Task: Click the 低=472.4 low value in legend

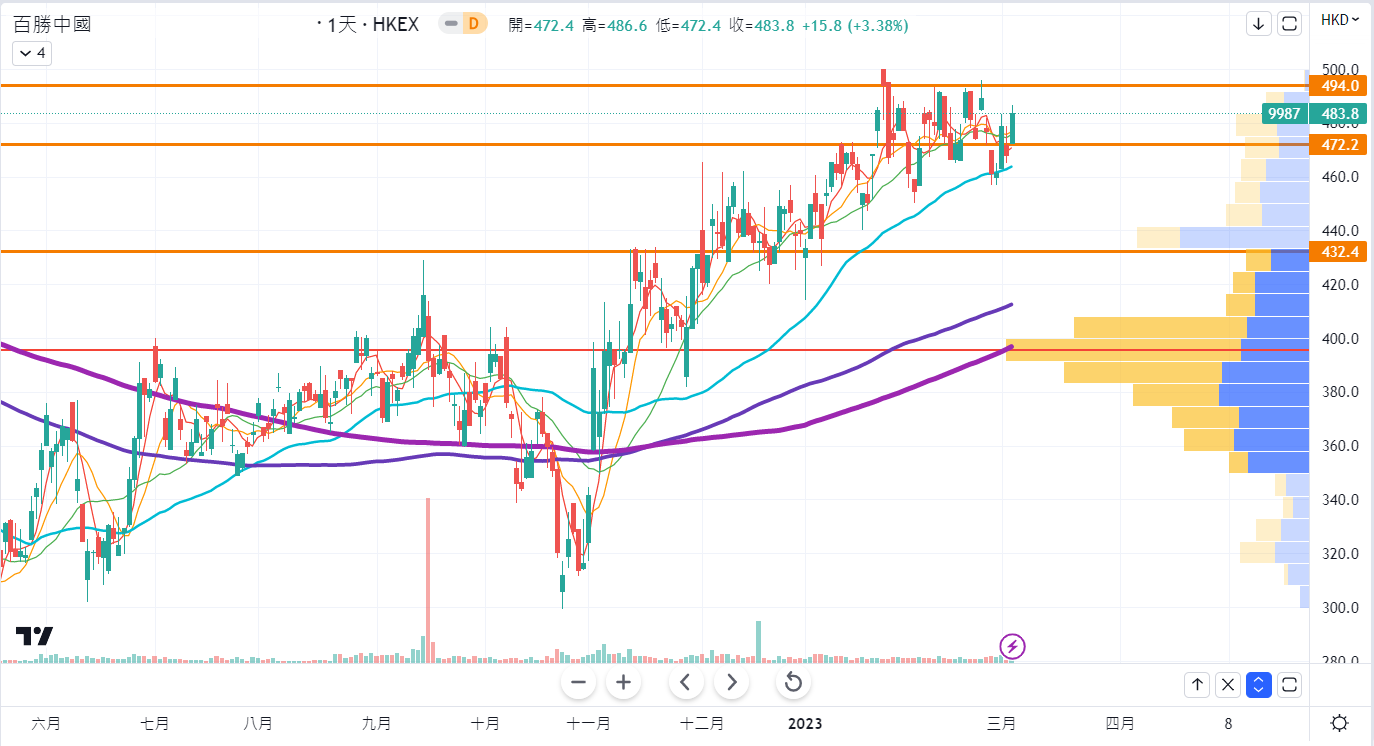Action: (x=689, y=25)
